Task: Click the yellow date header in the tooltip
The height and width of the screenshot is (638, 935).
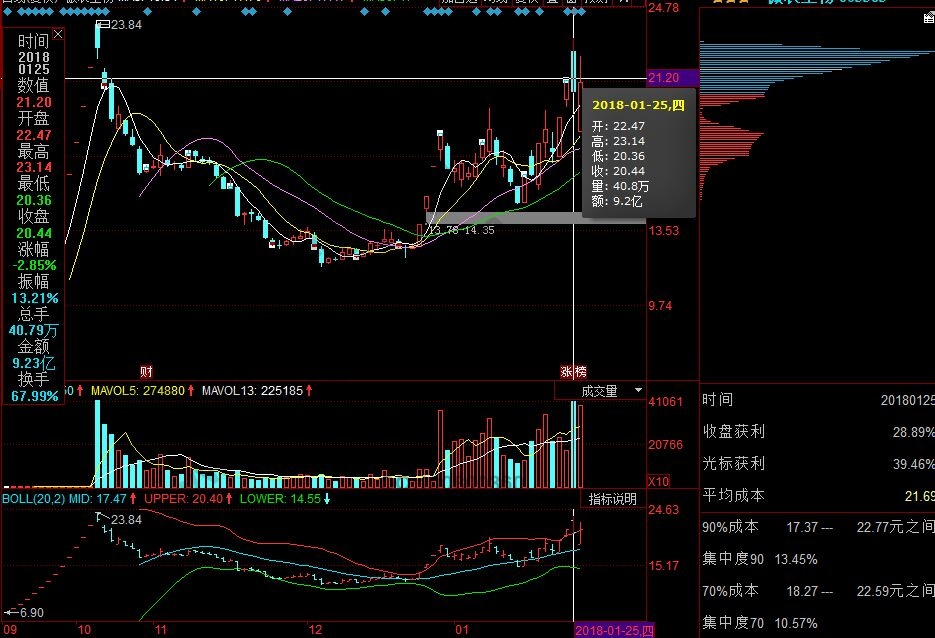Action: pos(638,104)
